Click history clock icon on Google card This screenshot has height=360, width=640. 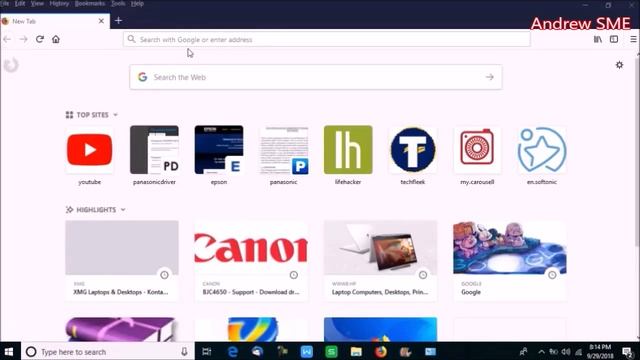tap(552, 275)
